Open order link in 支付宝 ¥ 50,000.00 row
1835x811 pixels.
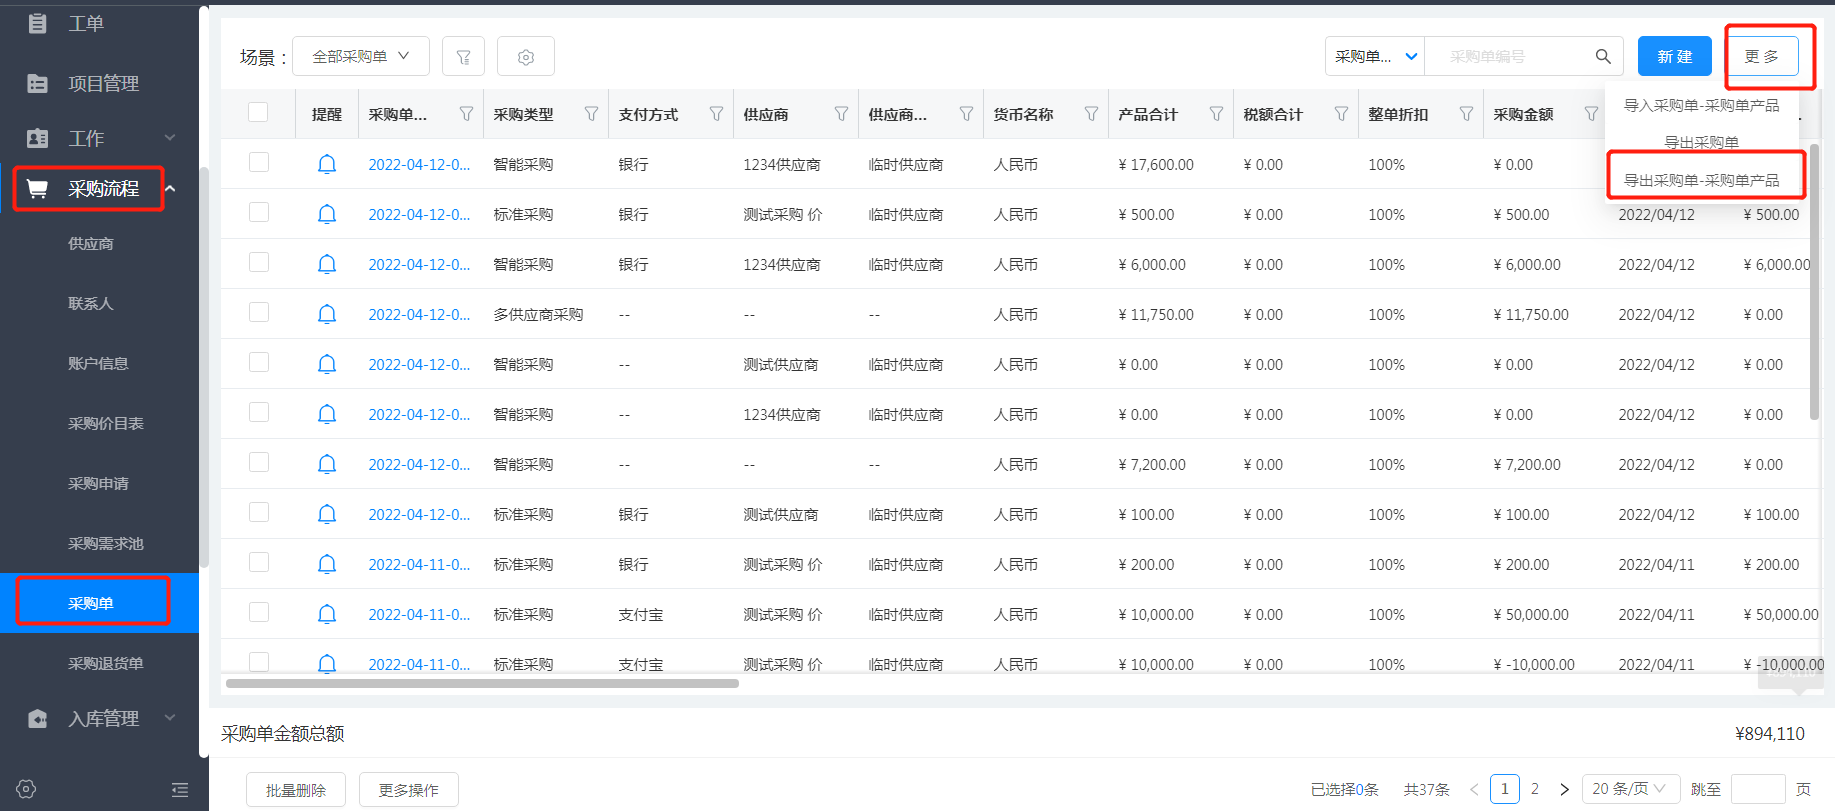(x=419, y=614)
